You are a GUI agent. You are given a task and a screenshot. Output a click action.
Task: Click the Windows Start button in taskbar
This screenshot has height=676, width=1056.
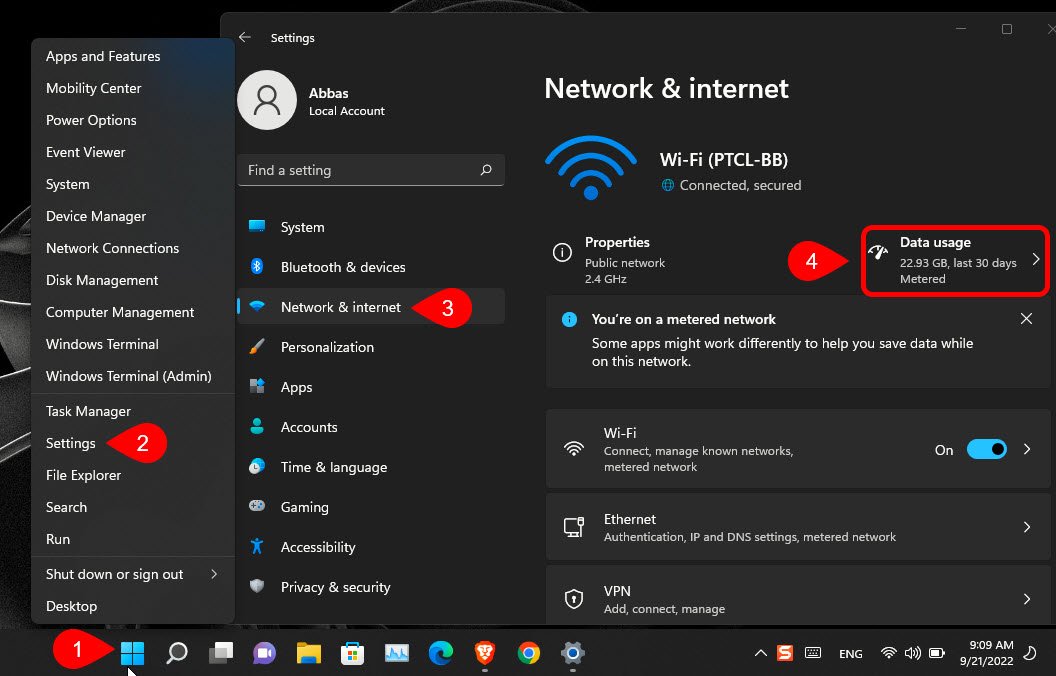click(x=132, y=653)
